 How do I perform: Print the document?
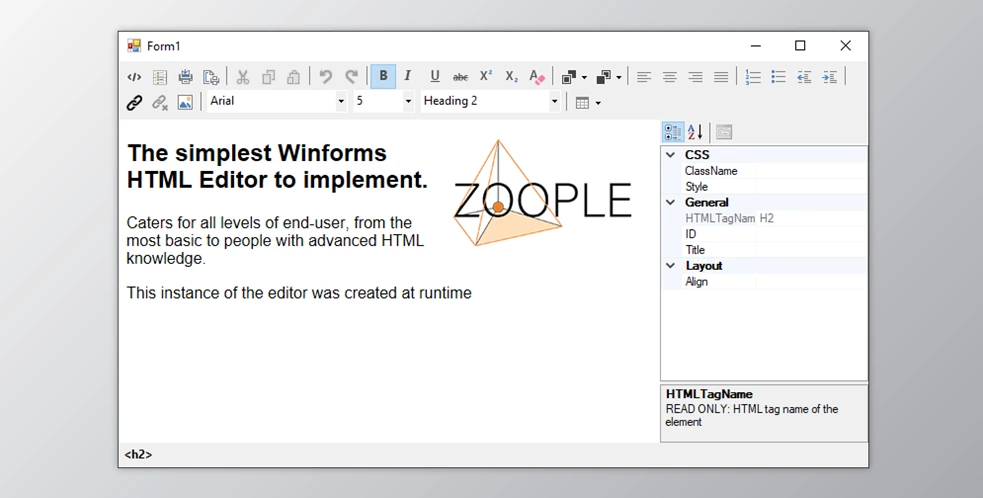pyautogui.click(x=185, y=77)
